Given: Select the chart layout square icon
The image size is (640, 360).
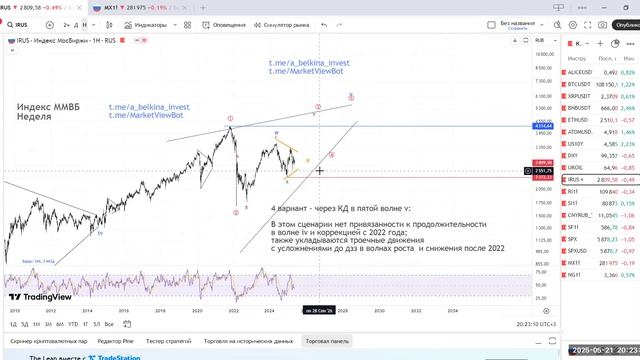Looking at the screenshot, I should coord(491,25).
